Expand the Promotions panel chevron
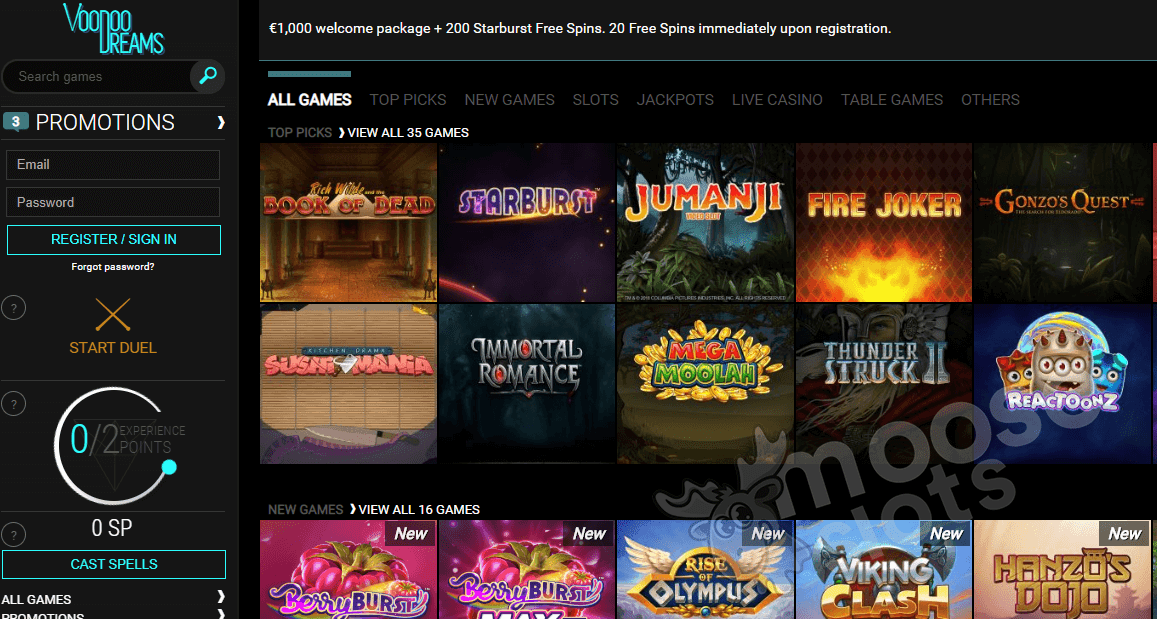The image size is (1157, 619). tap(221, 122)
